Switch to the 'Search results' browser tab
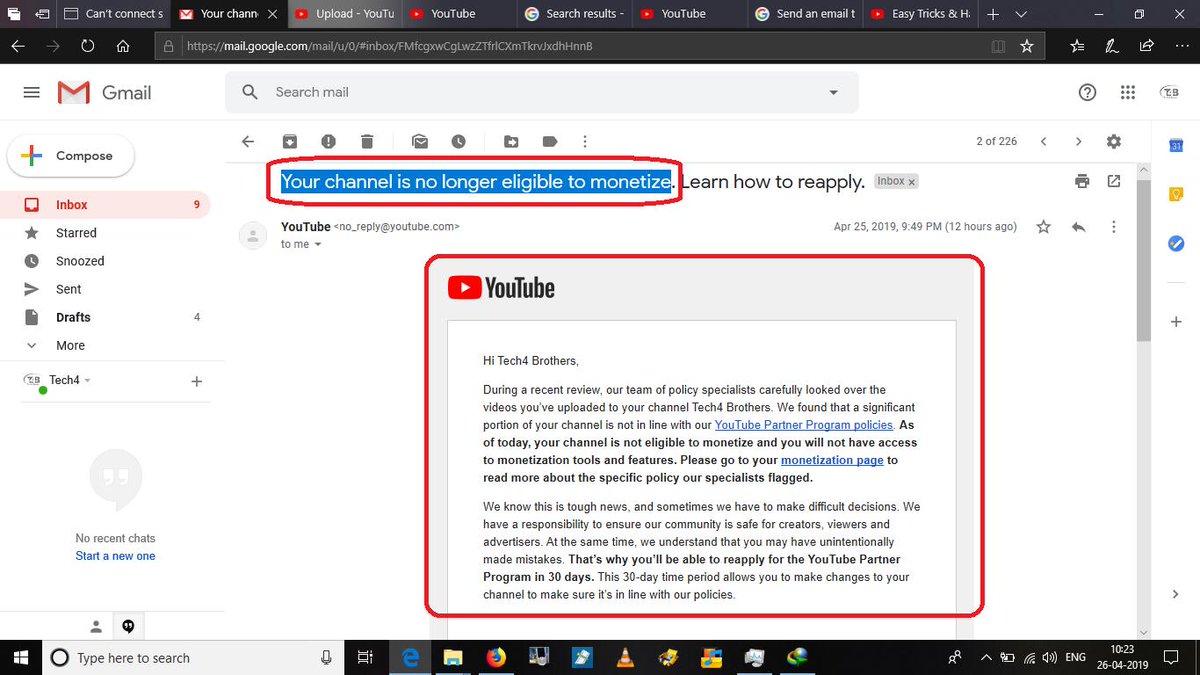Viewport: 1200px width, 675px height. click(575, 14)
